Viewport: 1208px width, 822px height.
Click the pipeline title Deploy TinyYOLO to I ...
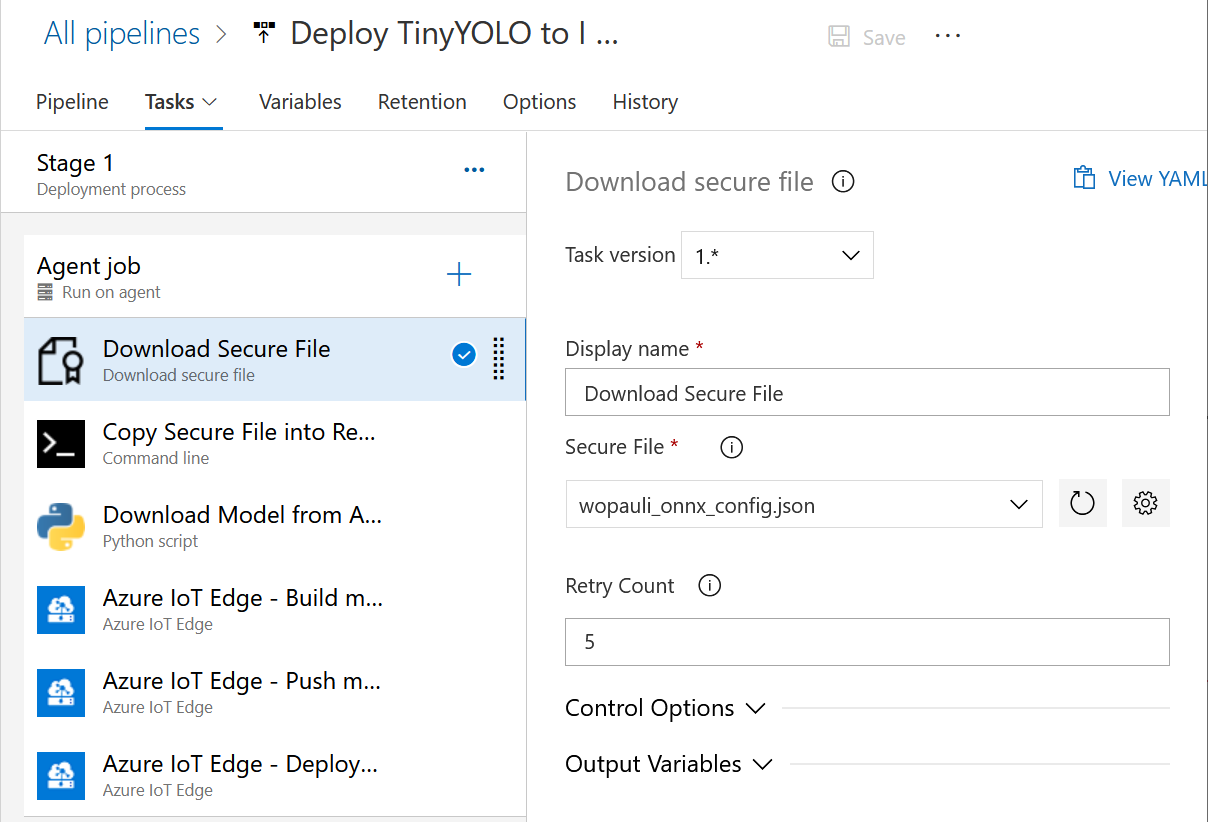454,33
